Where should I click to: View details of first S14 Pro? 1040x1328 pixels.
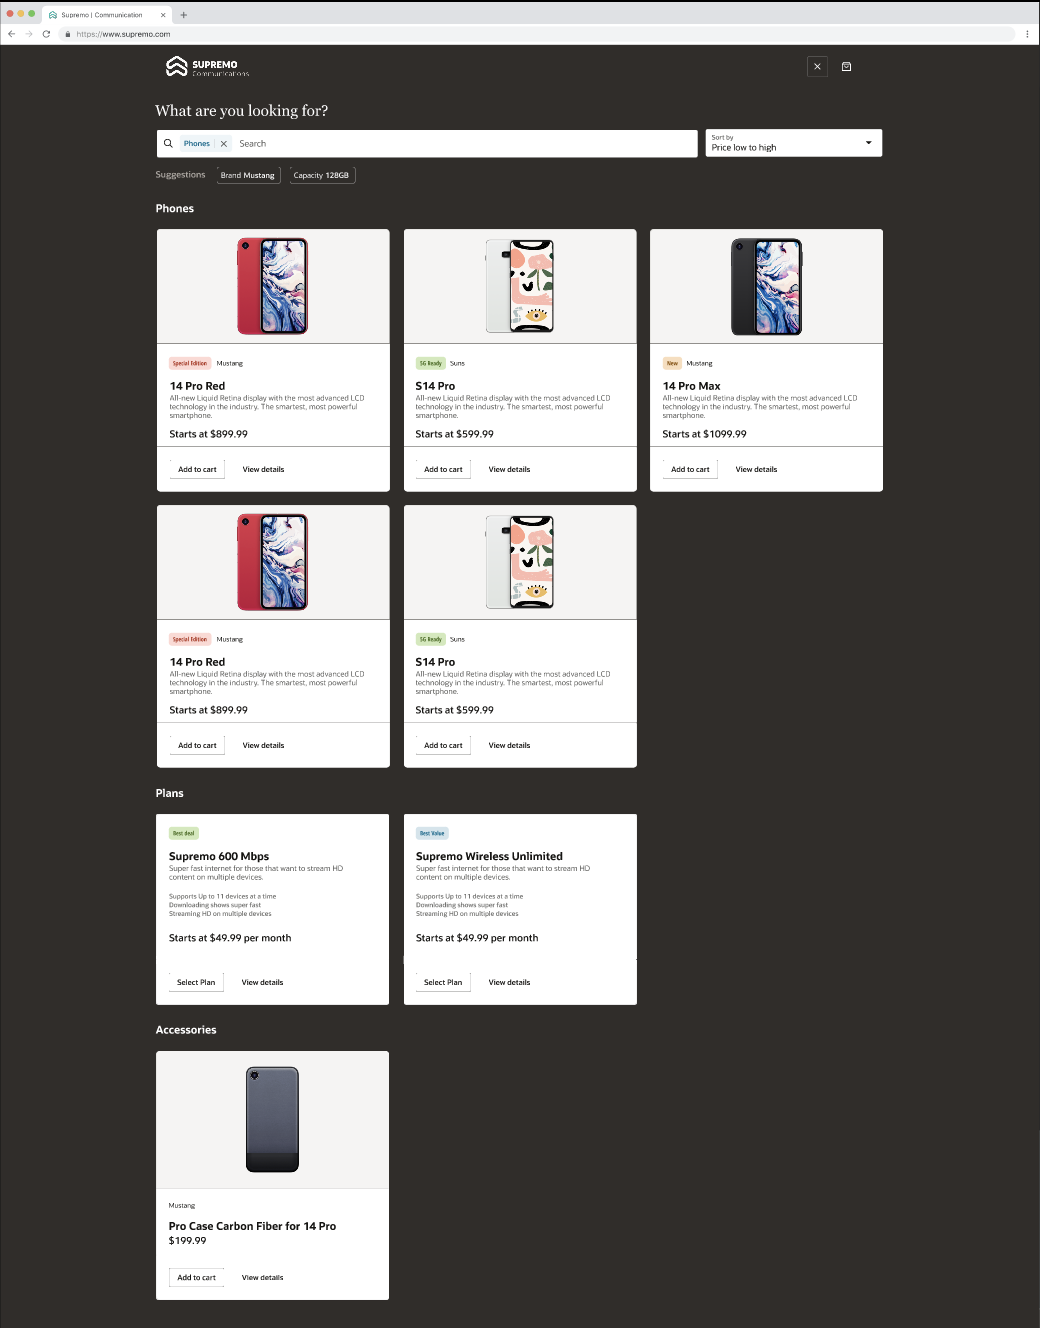[509, 469]
